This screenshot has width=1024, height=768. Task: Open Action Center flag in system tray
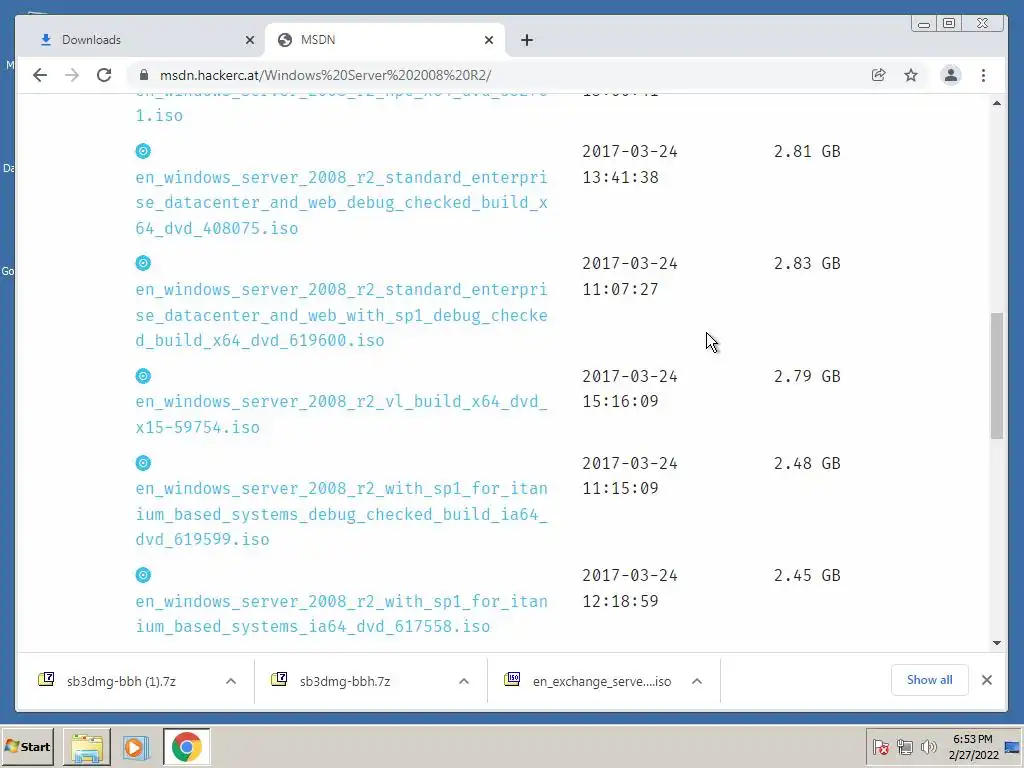click(880, 747)
